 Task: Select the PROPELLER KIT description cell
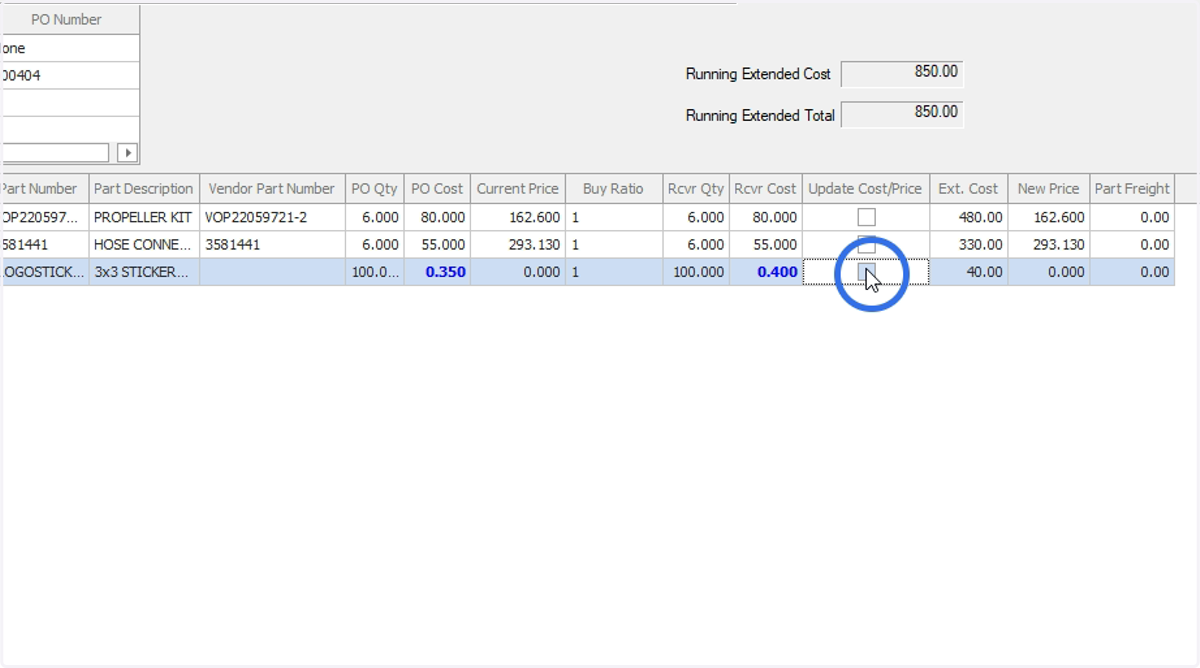[x=144, y=217]
